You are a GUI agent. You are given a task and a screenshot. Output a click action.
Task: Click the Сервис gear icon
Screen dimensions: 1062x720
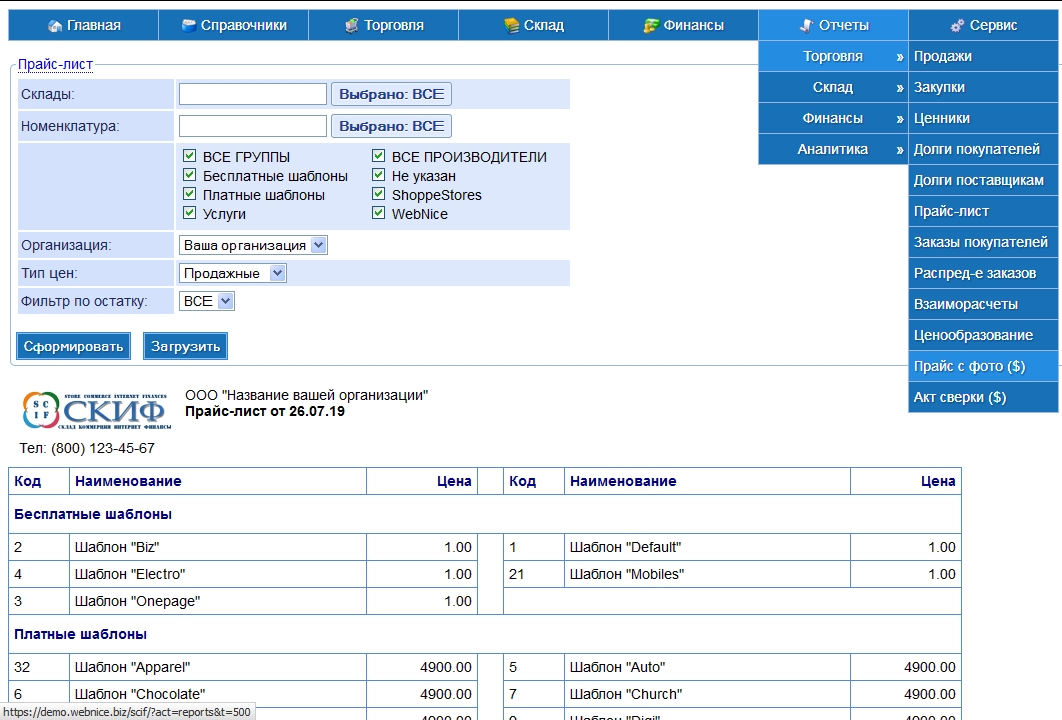pos(957,26)
